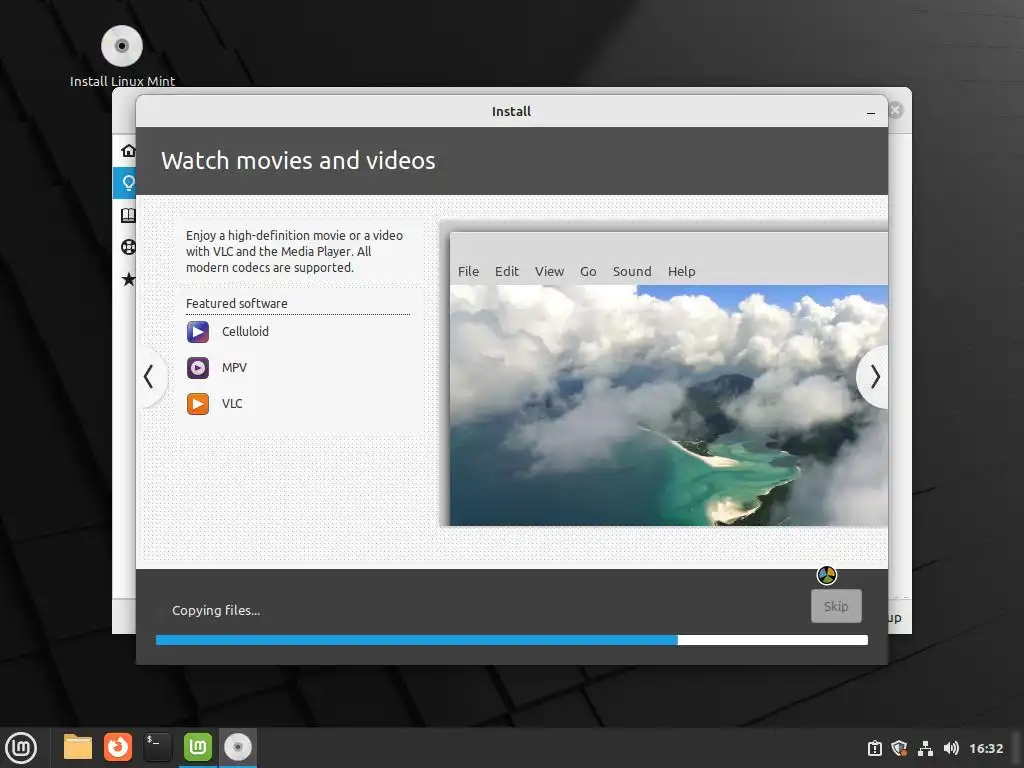Open the Install Linux Mint desktop icon

click(x=122, y=56)
